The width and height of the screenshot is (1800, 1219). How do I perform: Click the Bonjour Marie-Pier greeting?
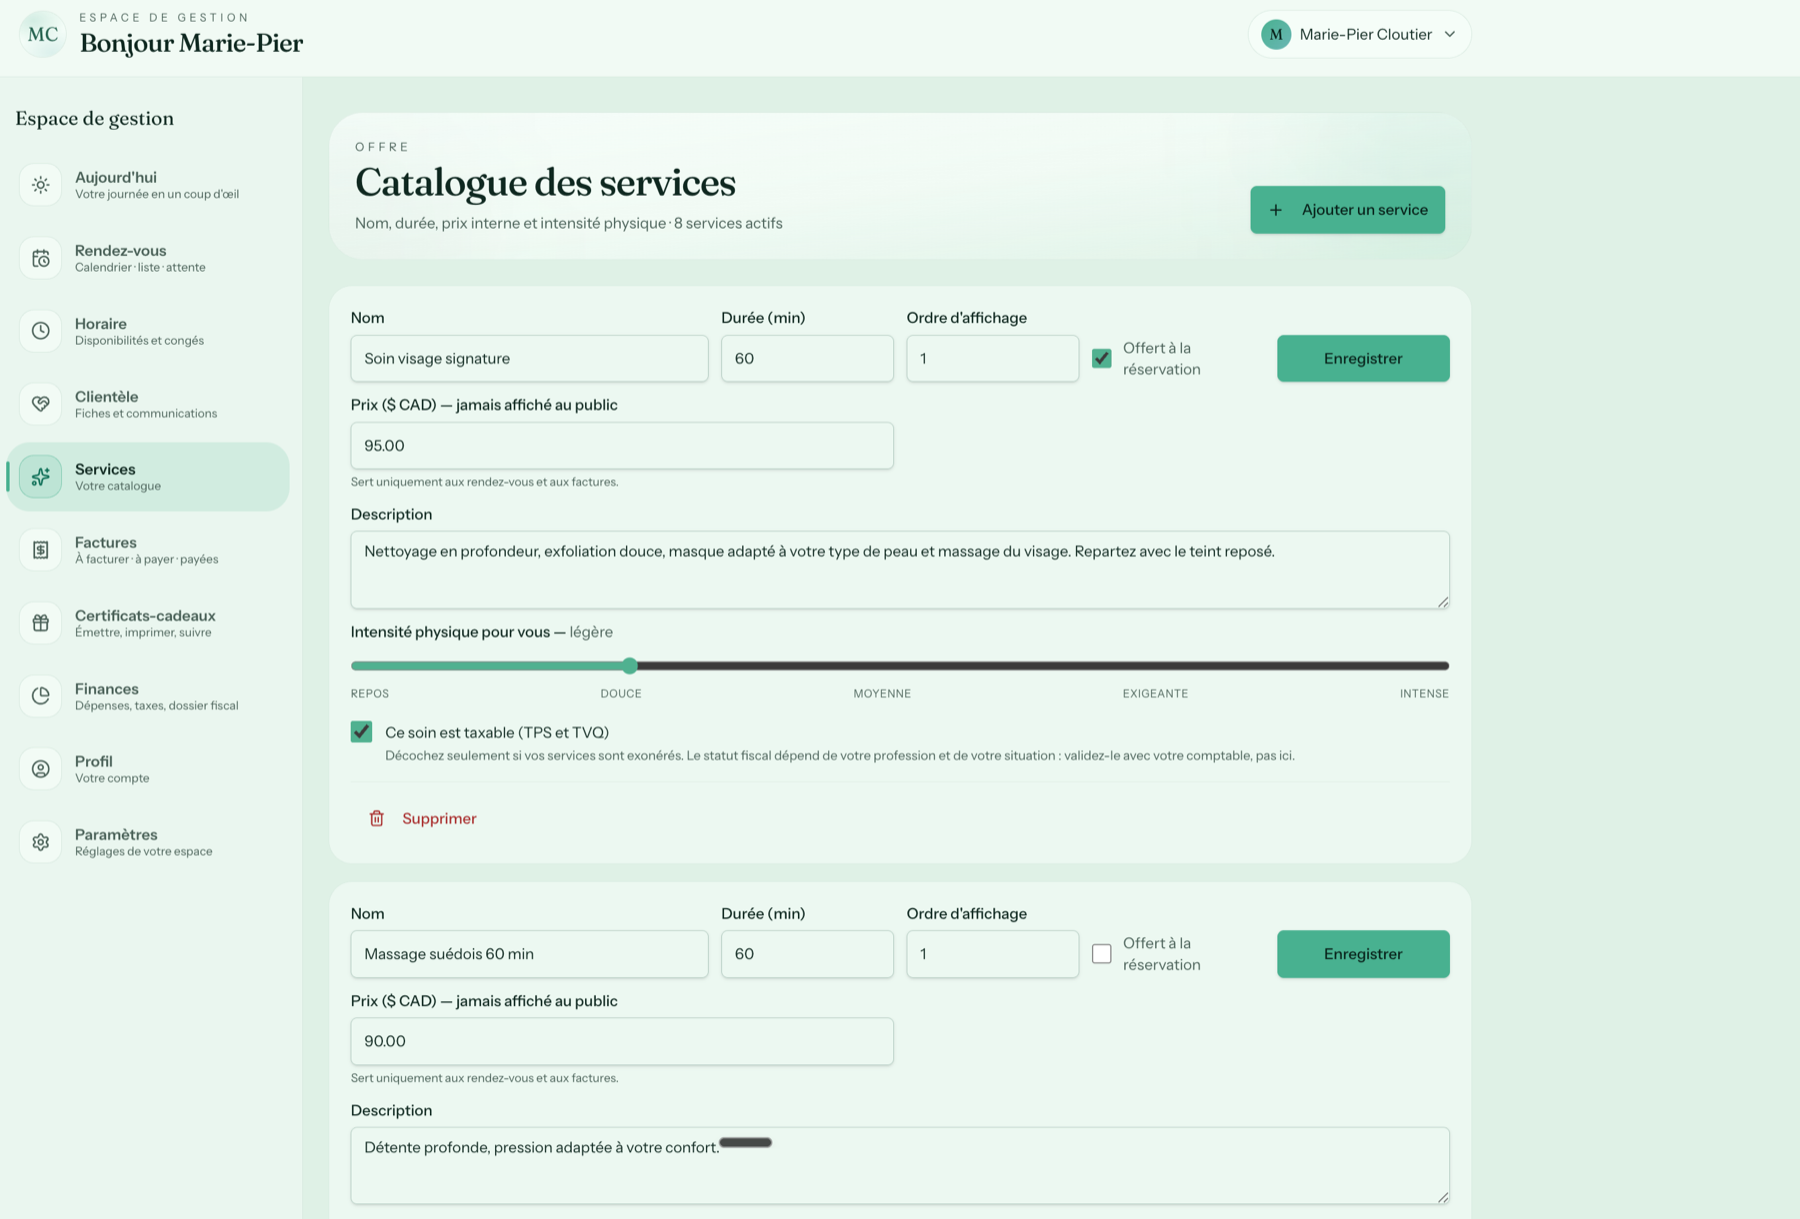point(191,43)
